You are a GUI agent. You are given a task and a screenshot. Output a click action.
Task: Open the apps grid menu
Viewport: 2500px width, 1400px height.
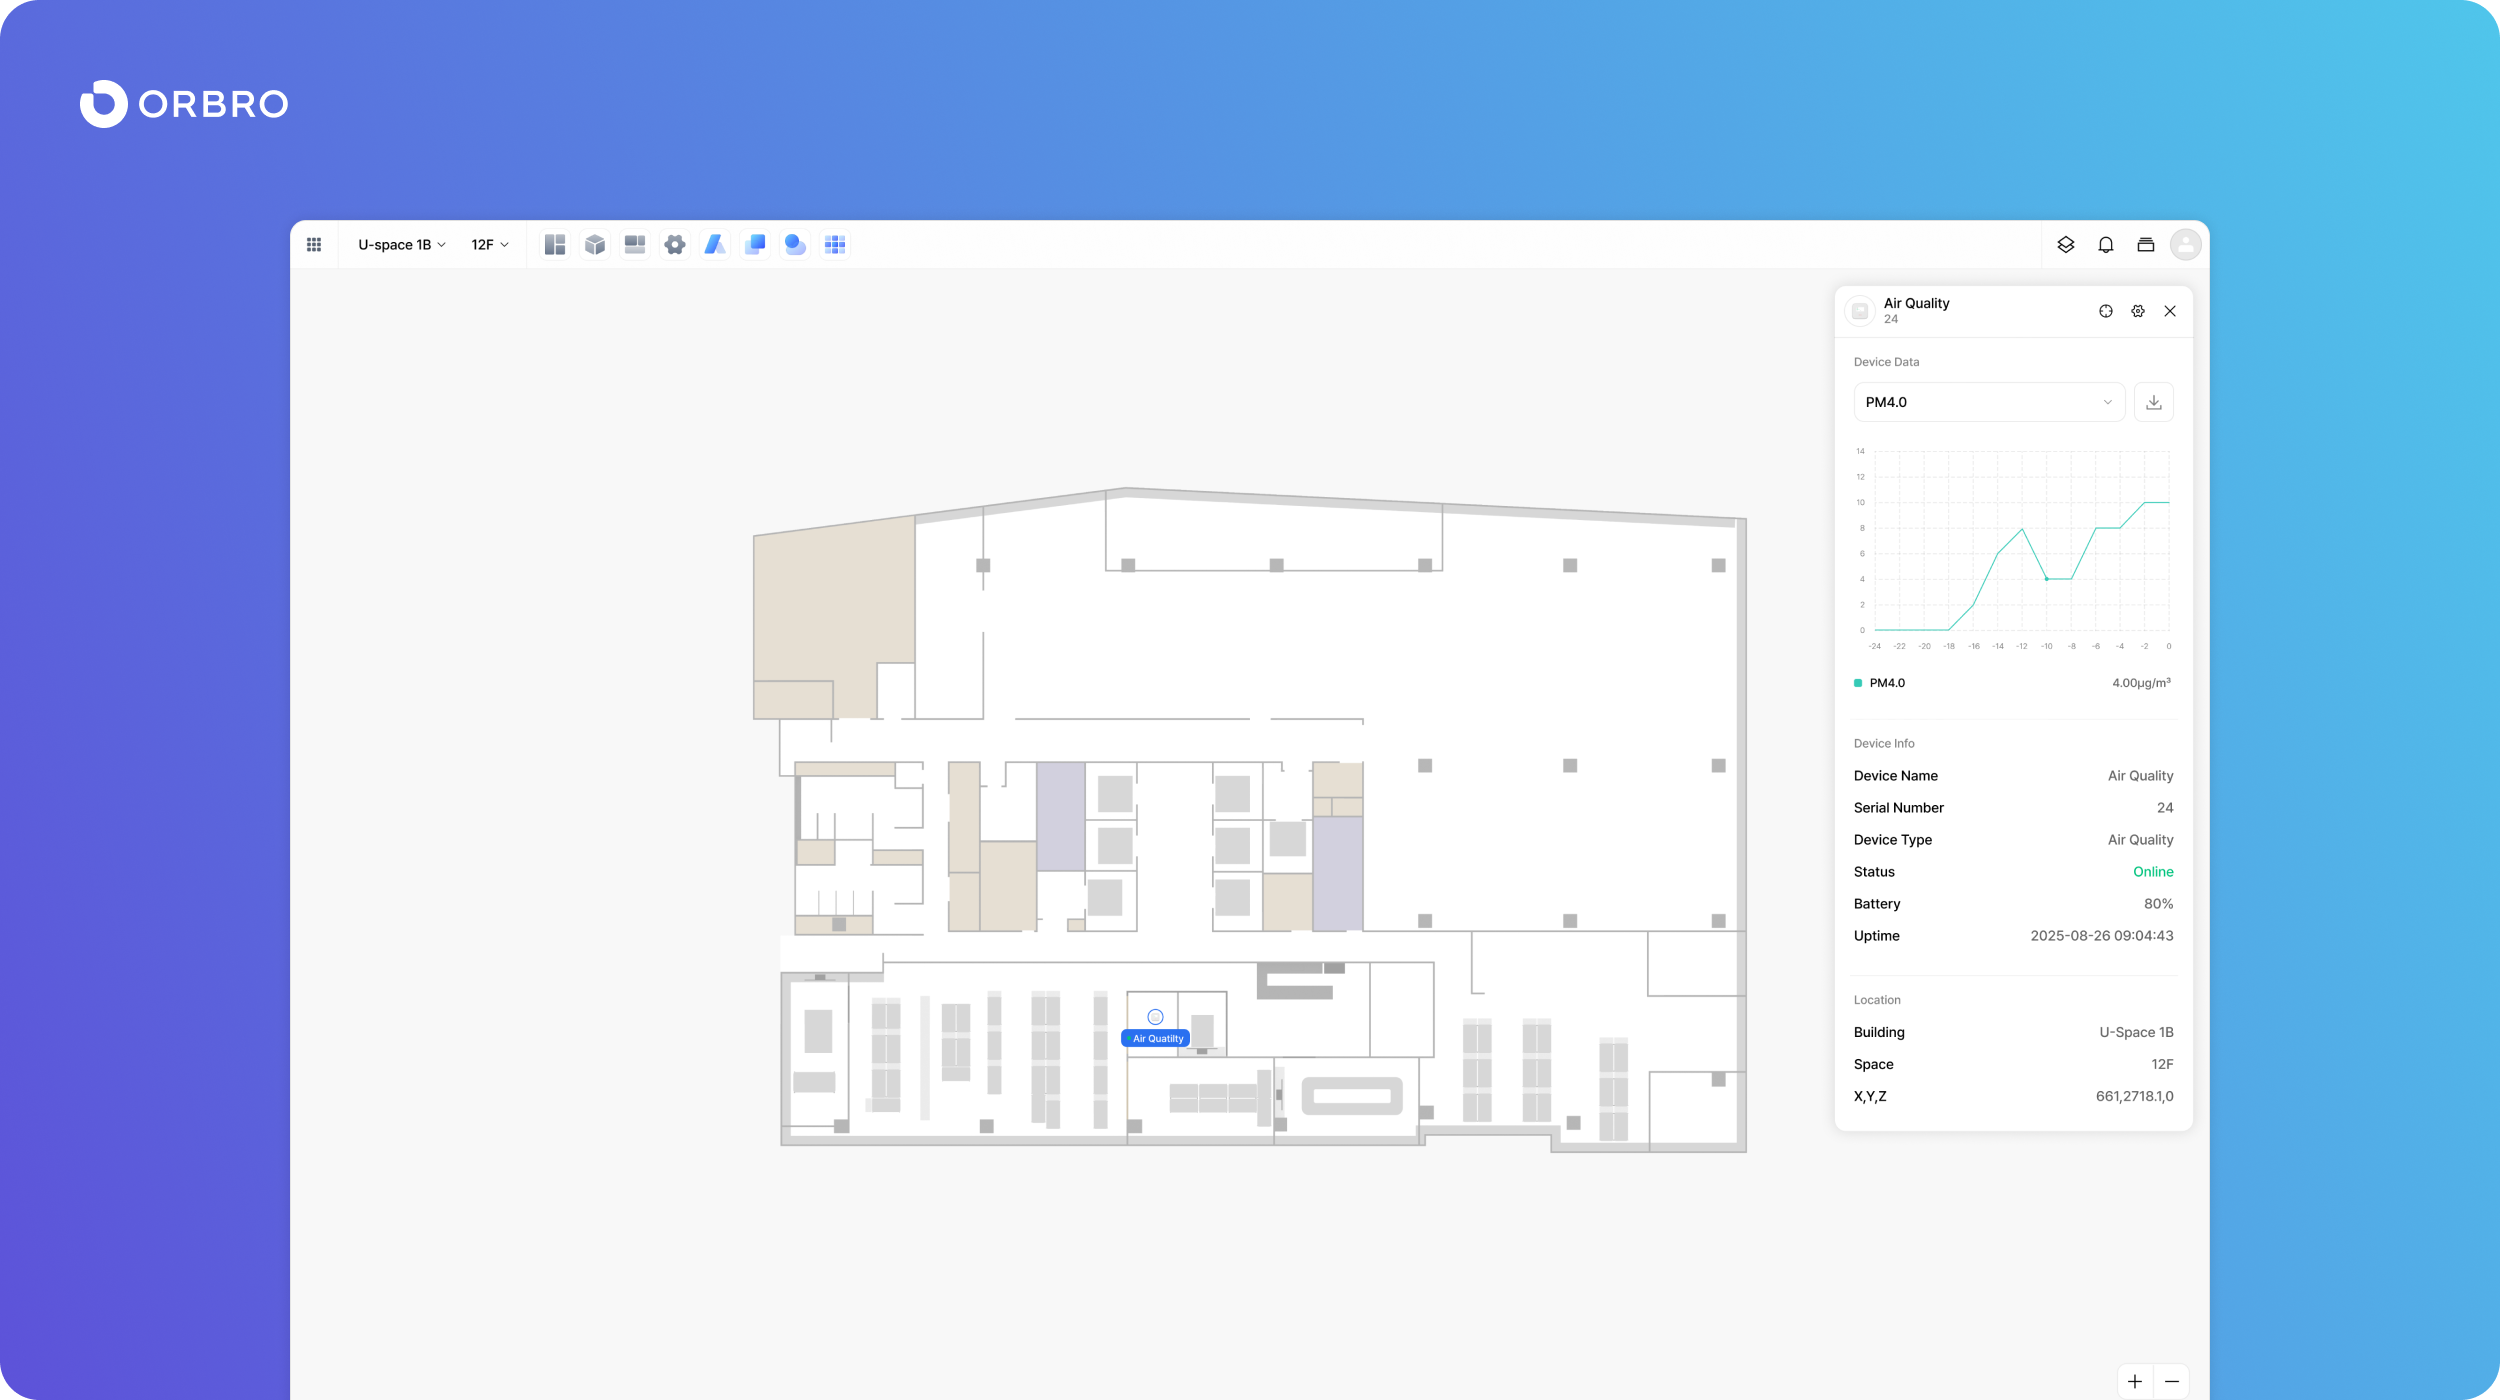(x=314, y=245)
